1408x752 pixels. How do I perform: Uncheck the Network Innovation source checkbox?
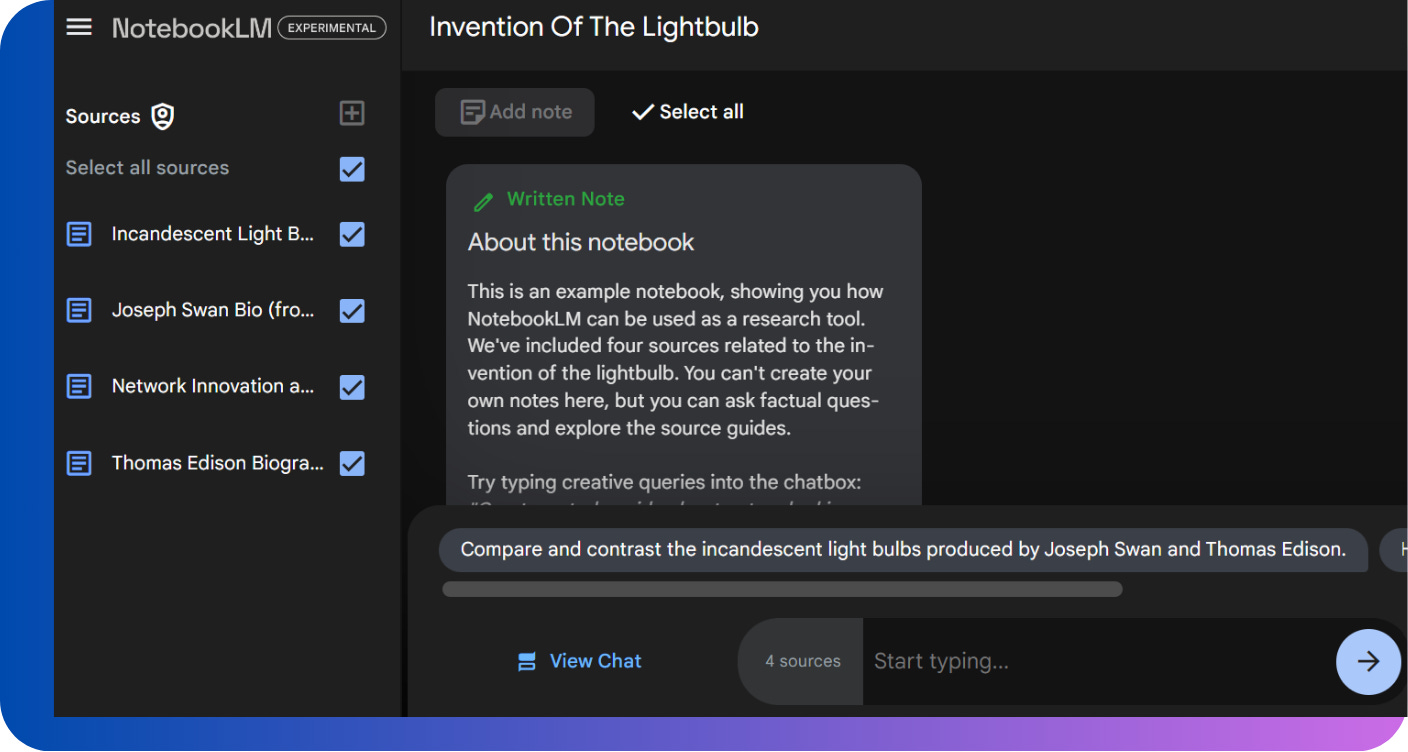tap(352, 387)
